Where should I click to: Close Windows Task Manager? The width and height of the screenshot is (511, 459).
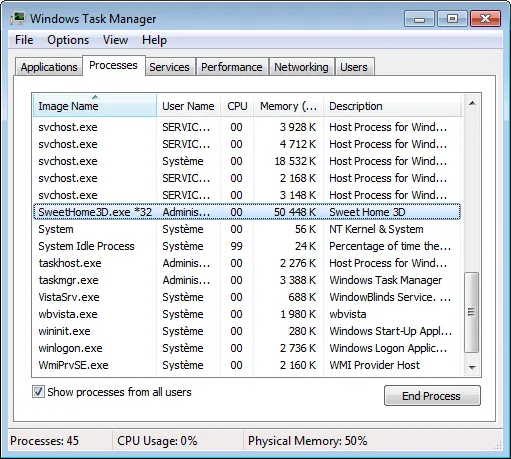click(x=485, y=19)
